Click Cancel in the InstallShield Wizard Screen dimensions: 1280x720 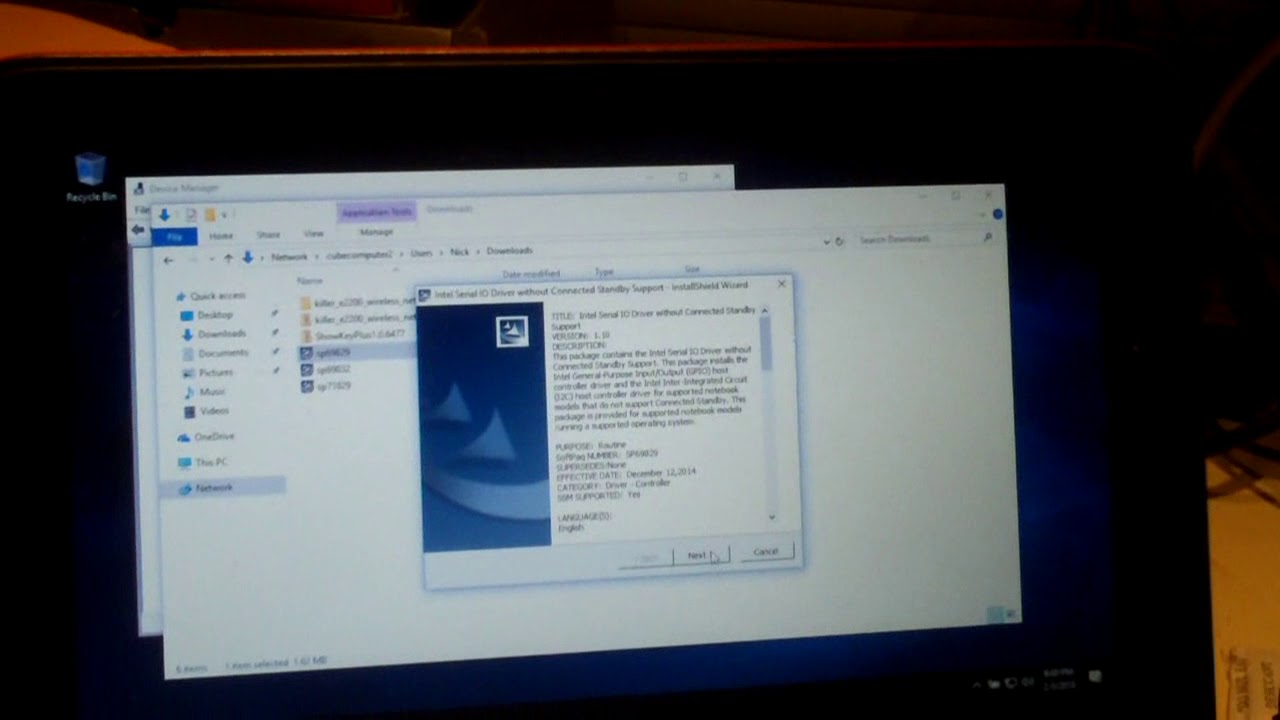(766, 552)
